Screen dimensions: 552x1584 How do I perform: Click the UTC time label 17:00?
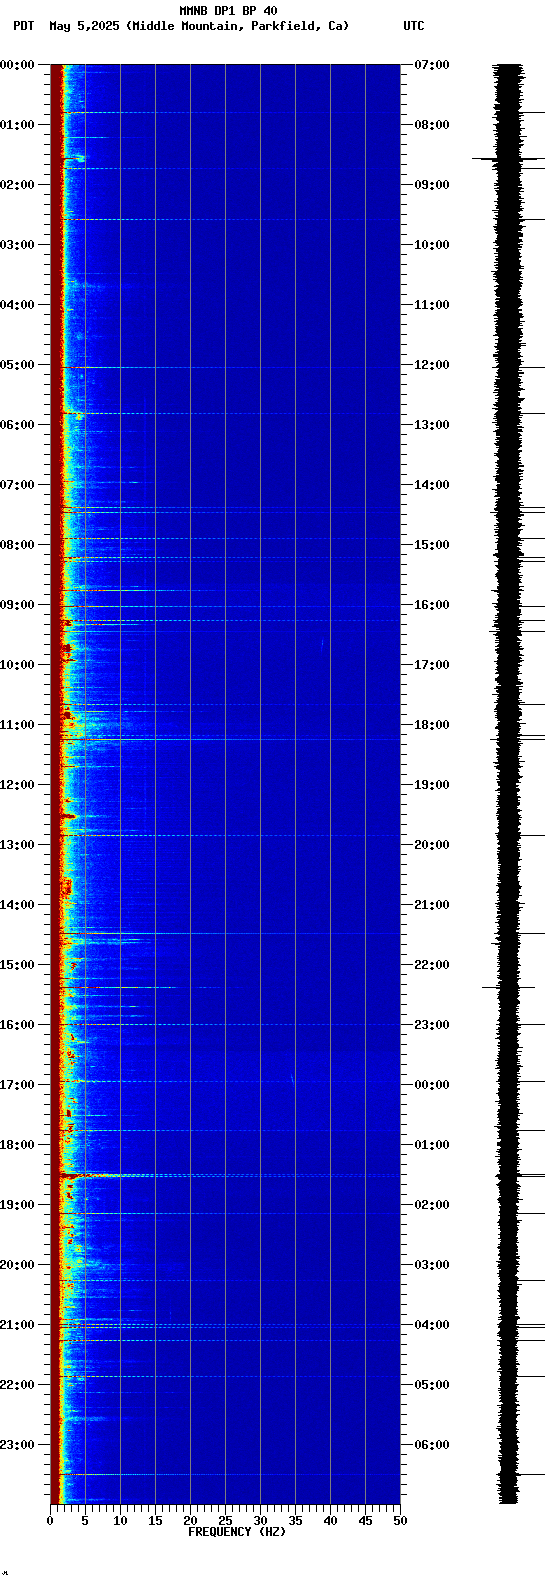(432, 665)
